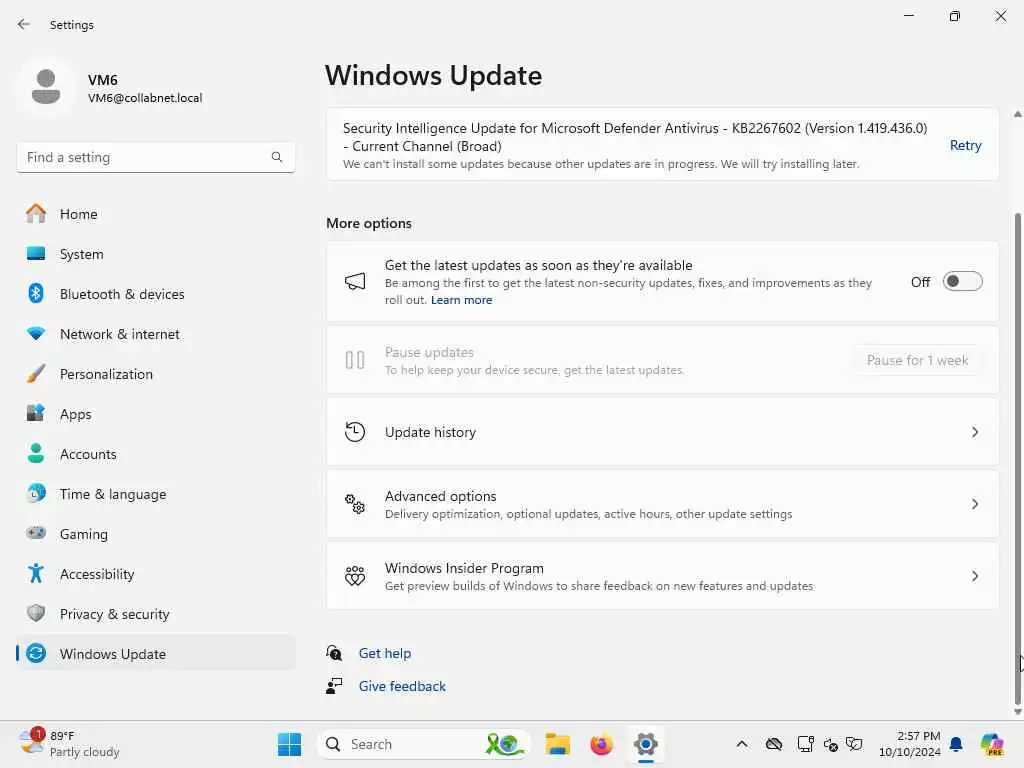The width and height of the screenshot is (1024, 768).
Task: Click in the Find a setting search box
Action: 155,157
